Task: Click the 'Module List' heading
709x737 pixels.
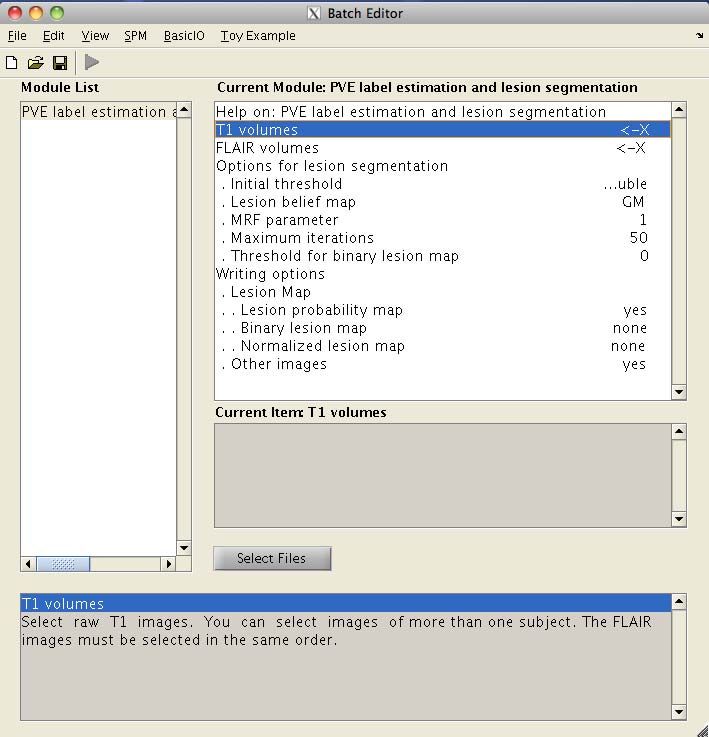Action: [x=60, y=87]
